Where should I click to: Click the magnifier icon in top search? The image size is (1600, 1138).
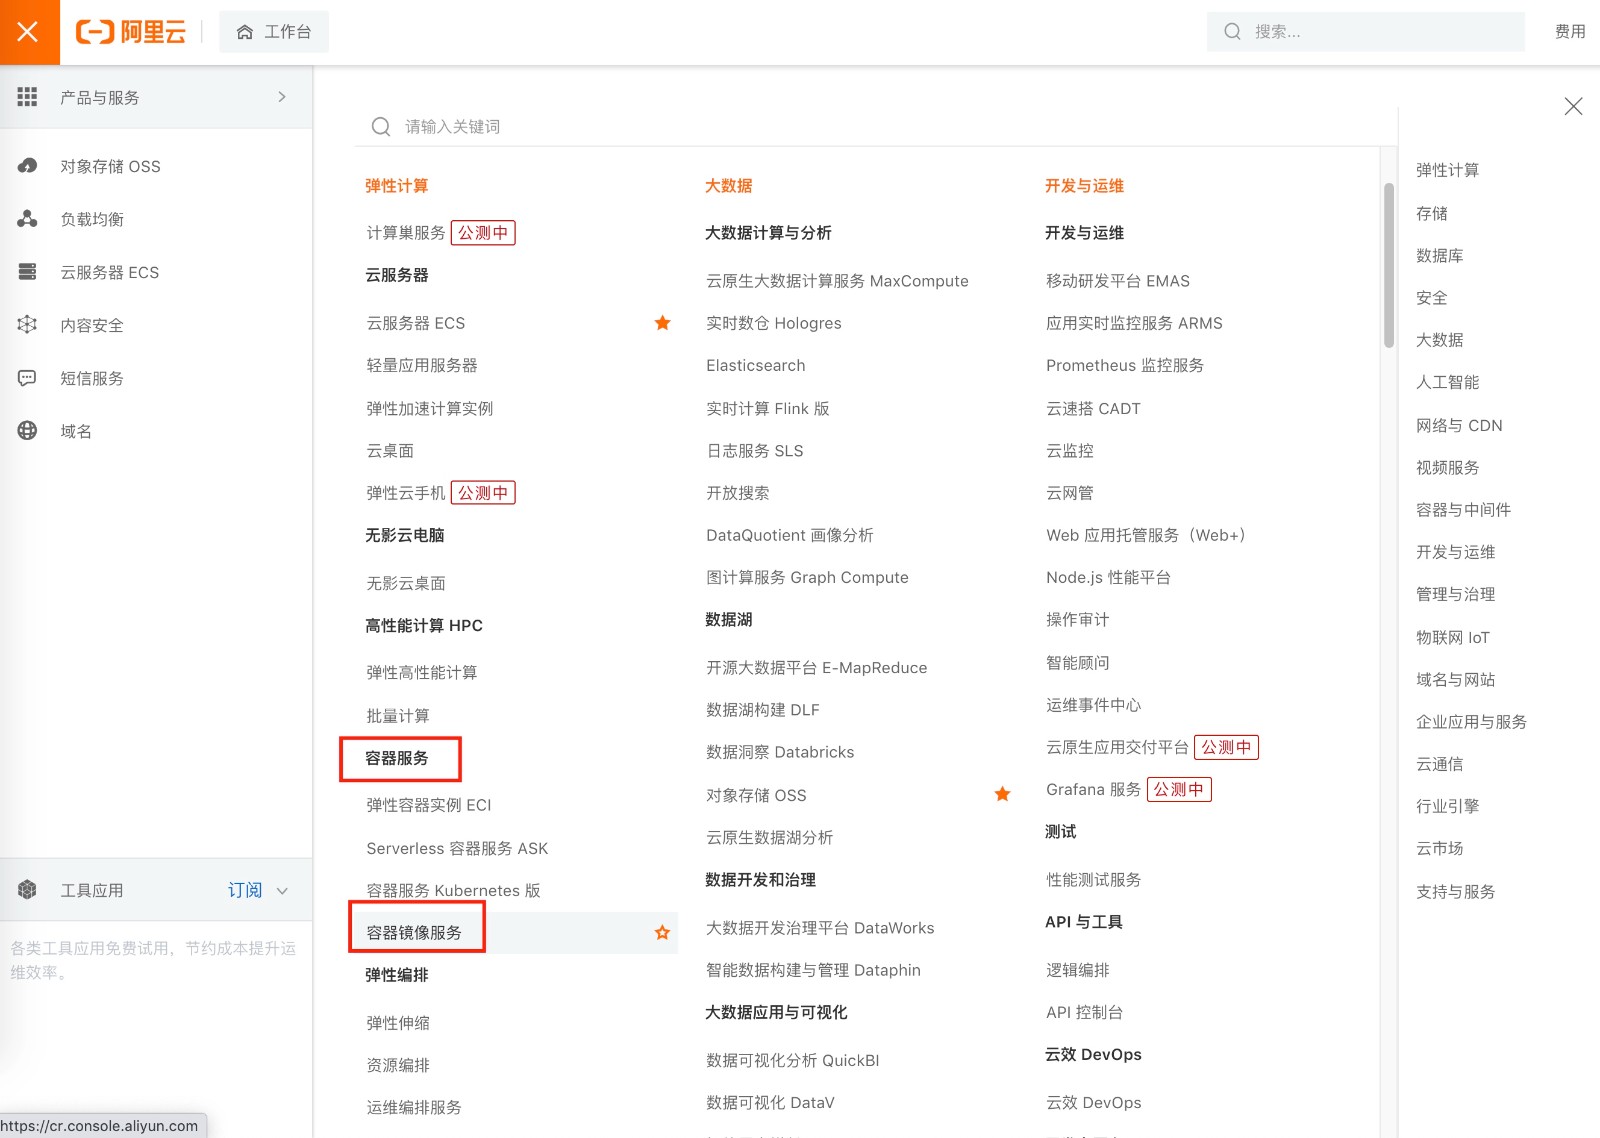[x=1233, y=32]
